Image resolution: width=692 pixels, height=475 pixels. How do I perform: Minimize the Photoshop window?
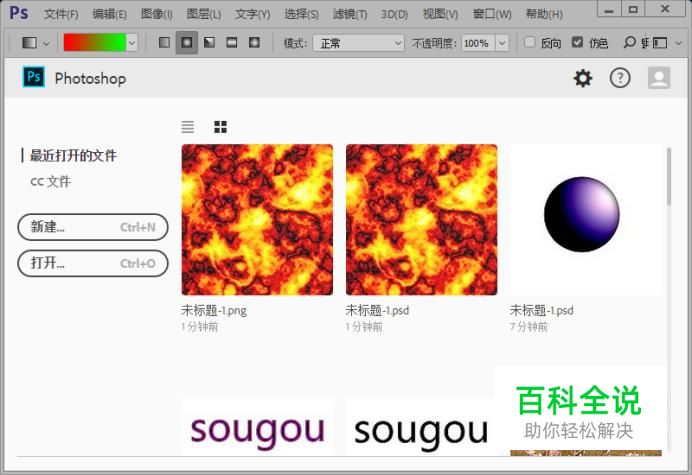click(609, 8)
